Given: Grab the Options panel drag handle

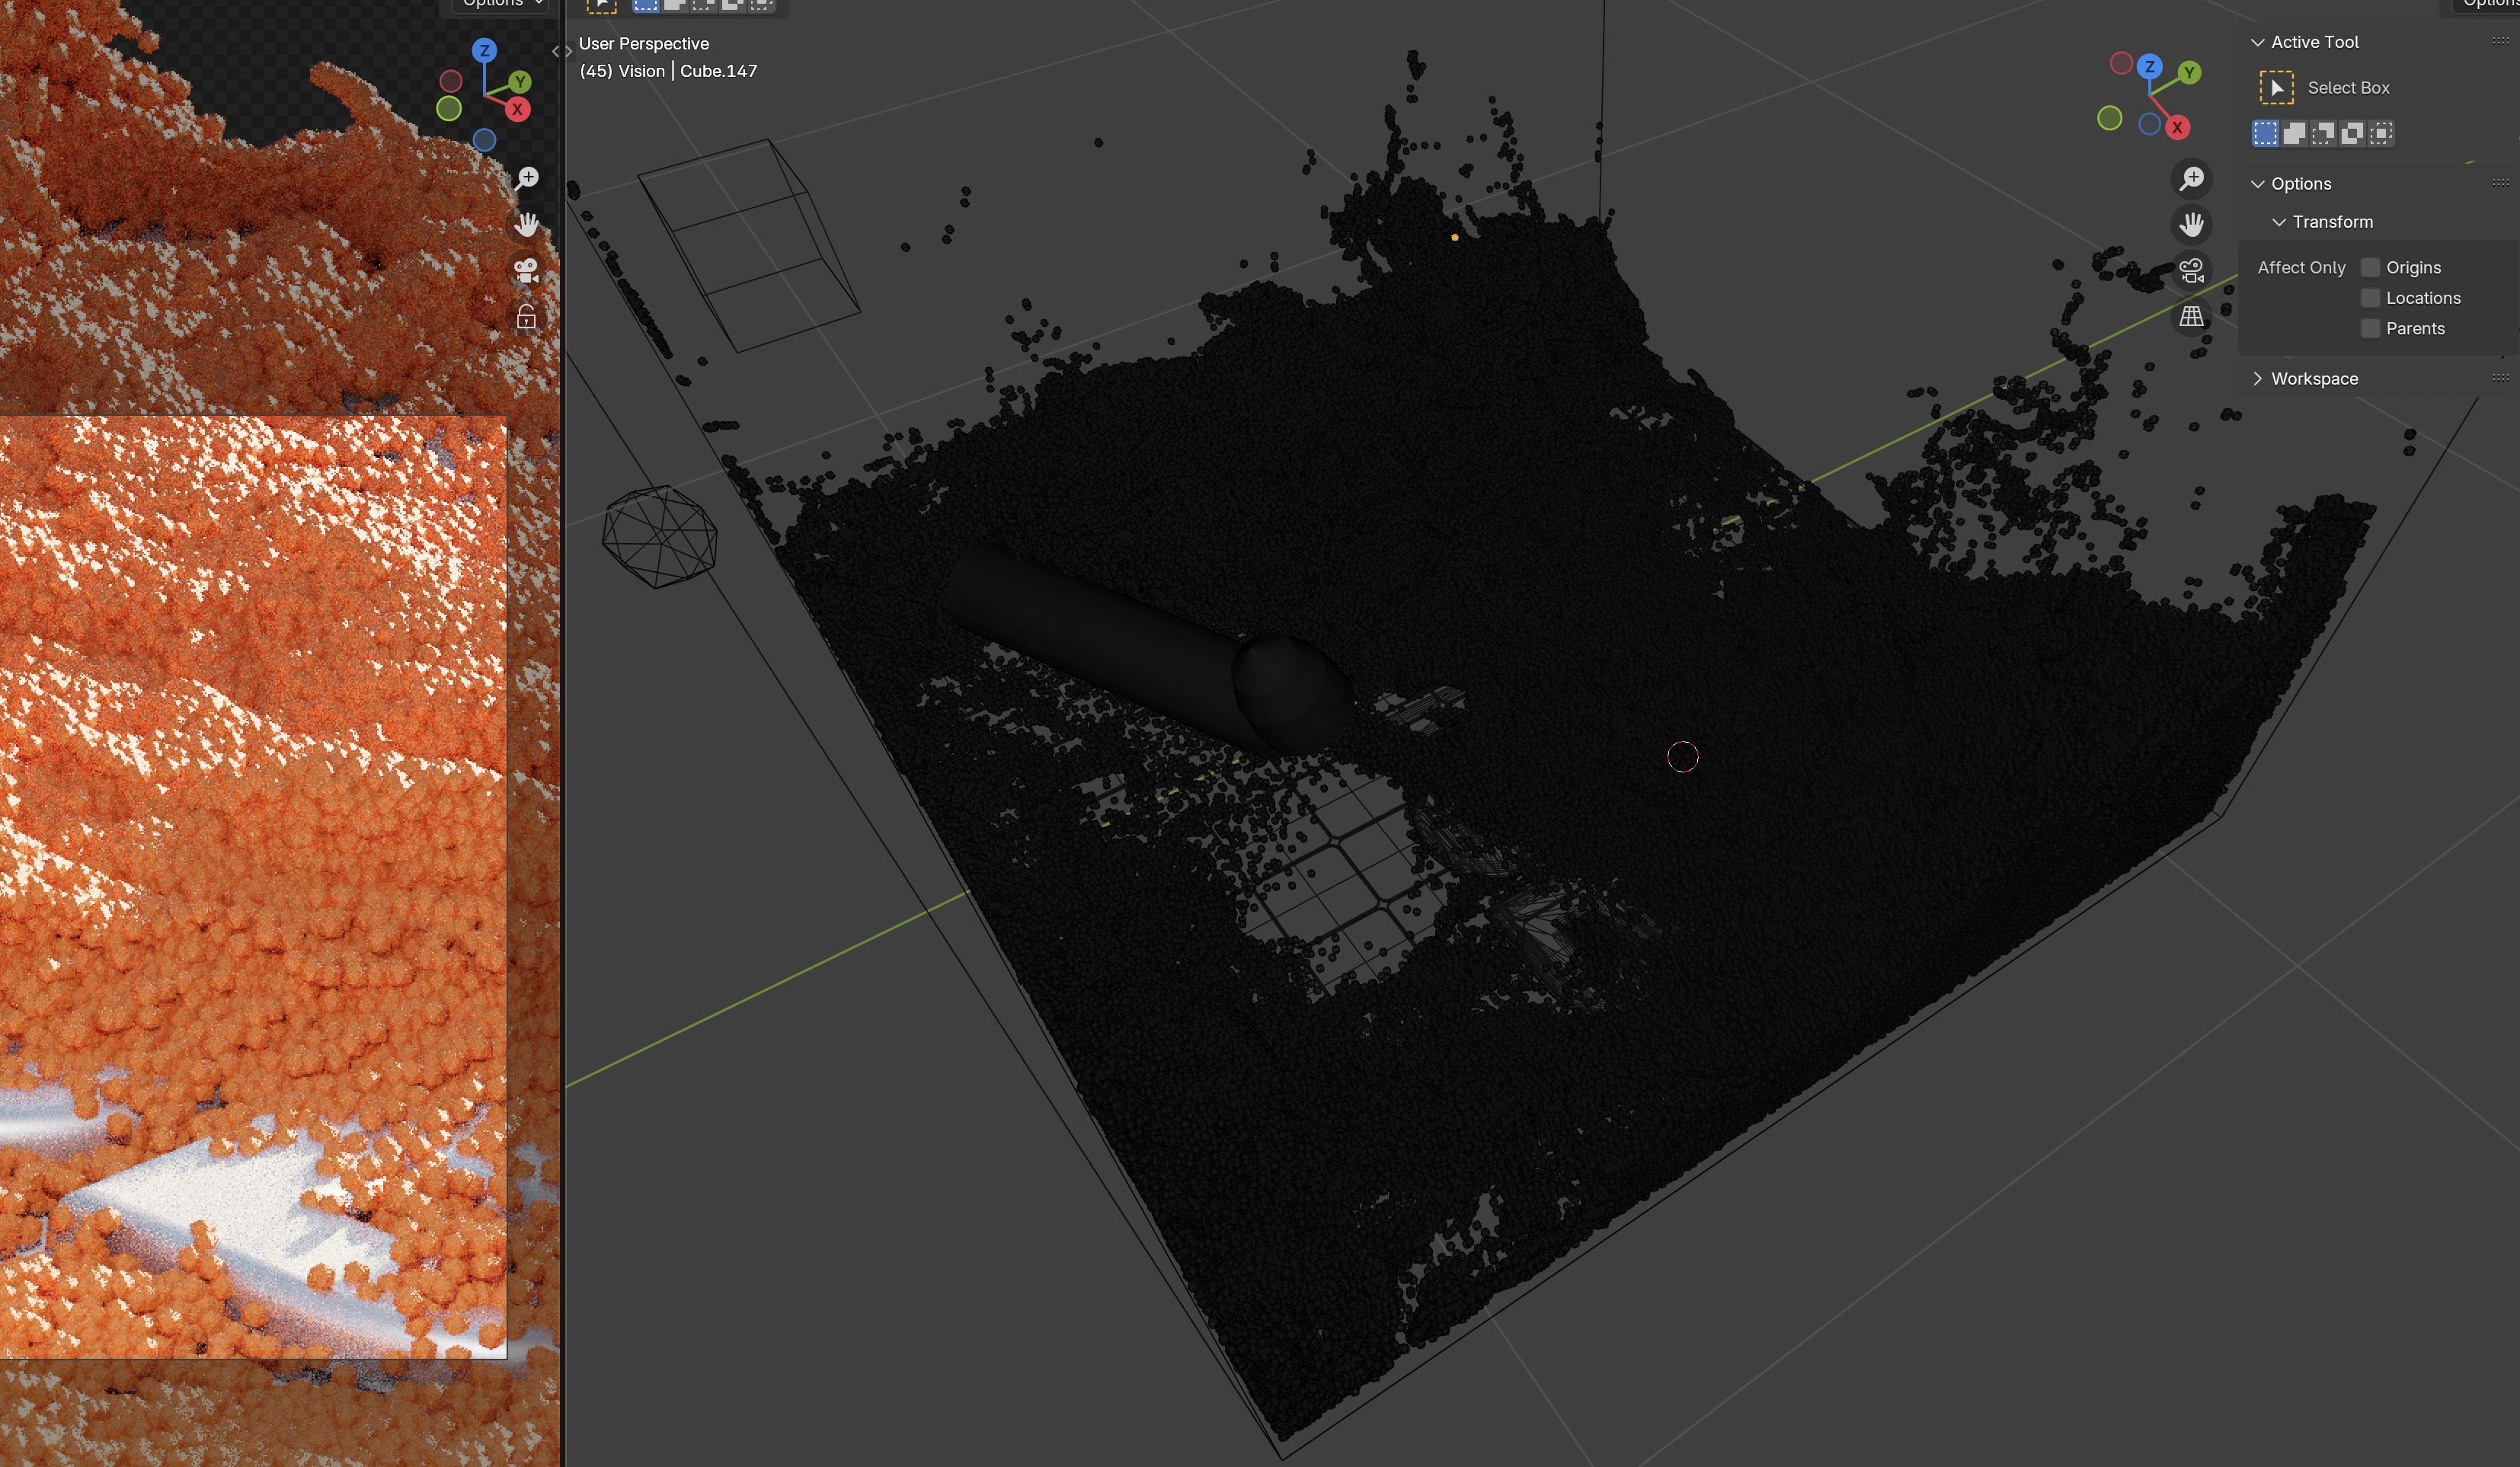Looking at the screenshot, I should pos(2500,182).
